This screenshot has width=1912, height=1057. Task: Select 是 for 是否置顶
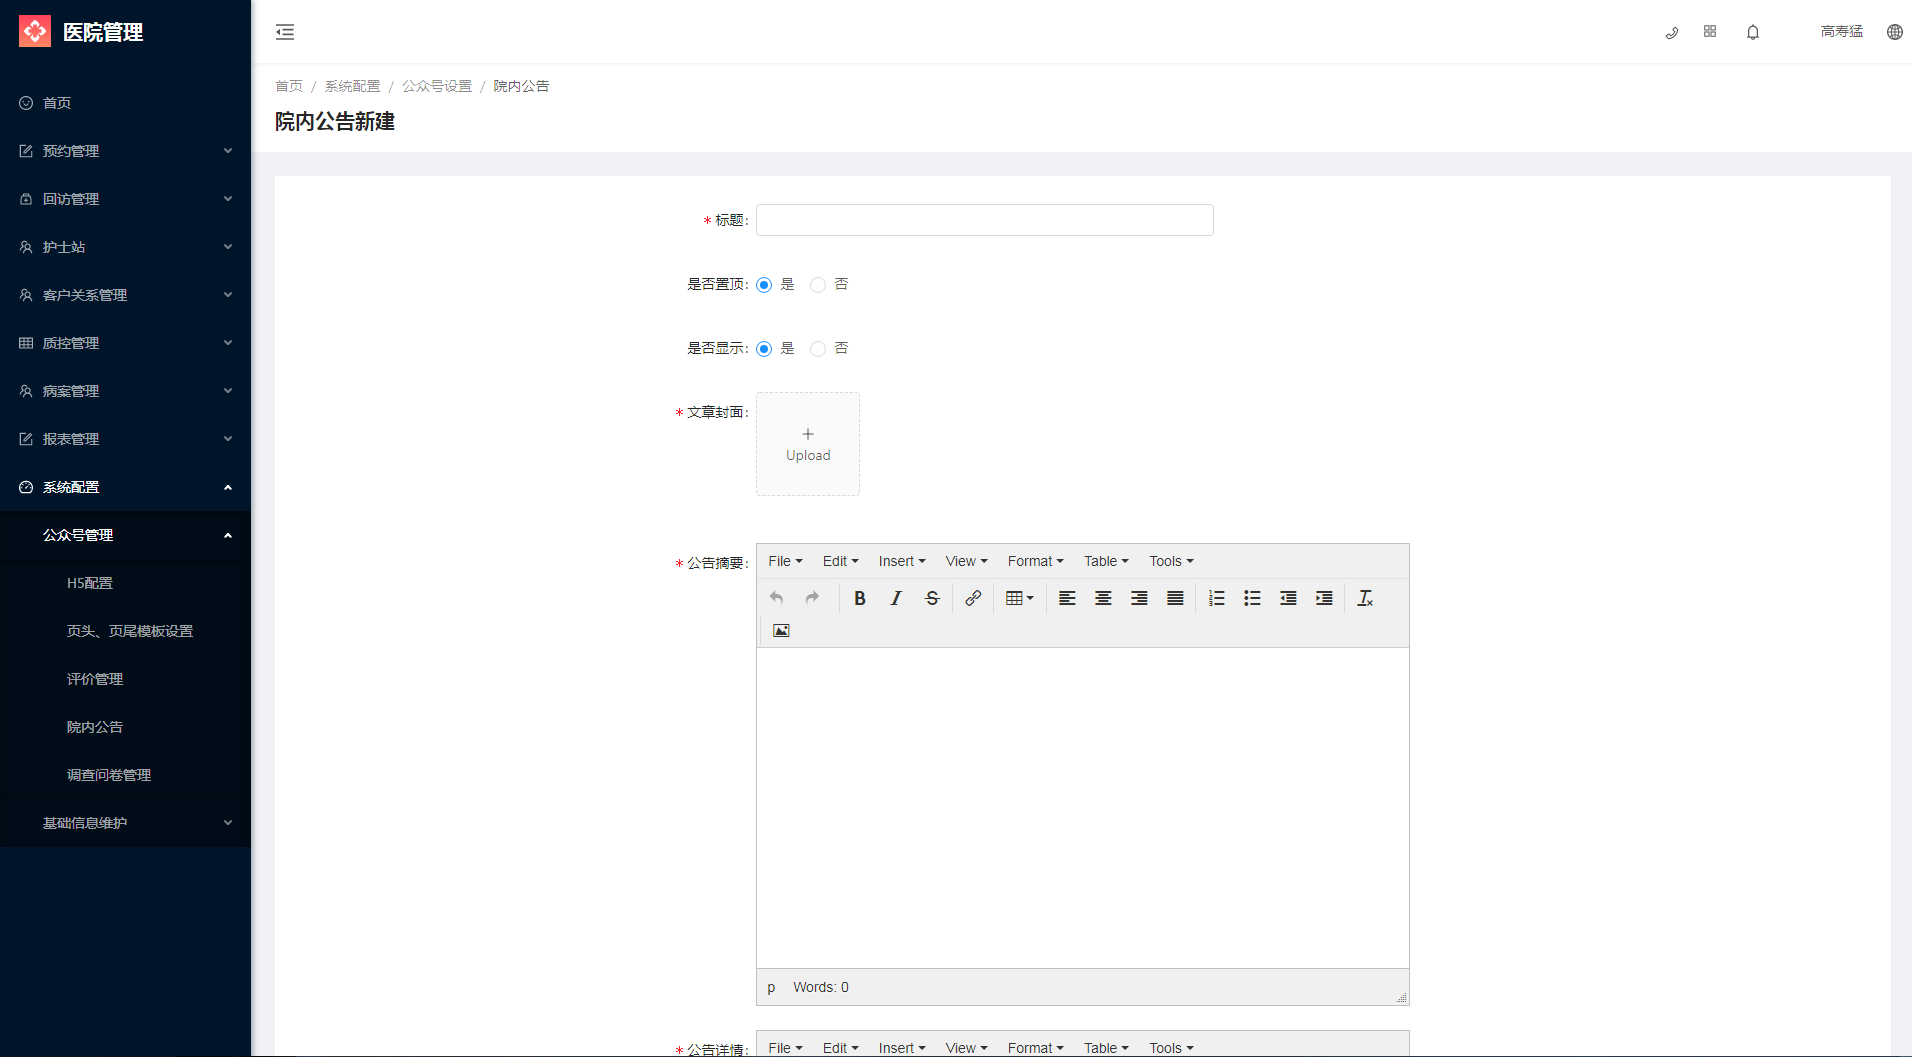pos(764,285)
